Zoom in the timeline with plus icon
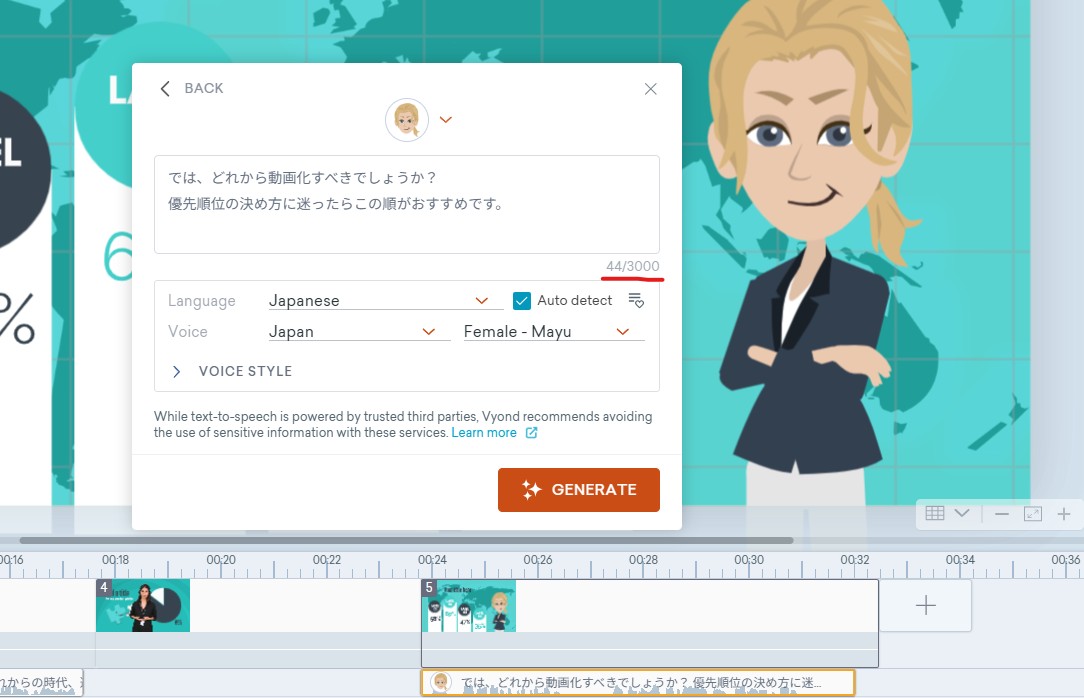The image size is (1084, 698). tap(1064, 514)
